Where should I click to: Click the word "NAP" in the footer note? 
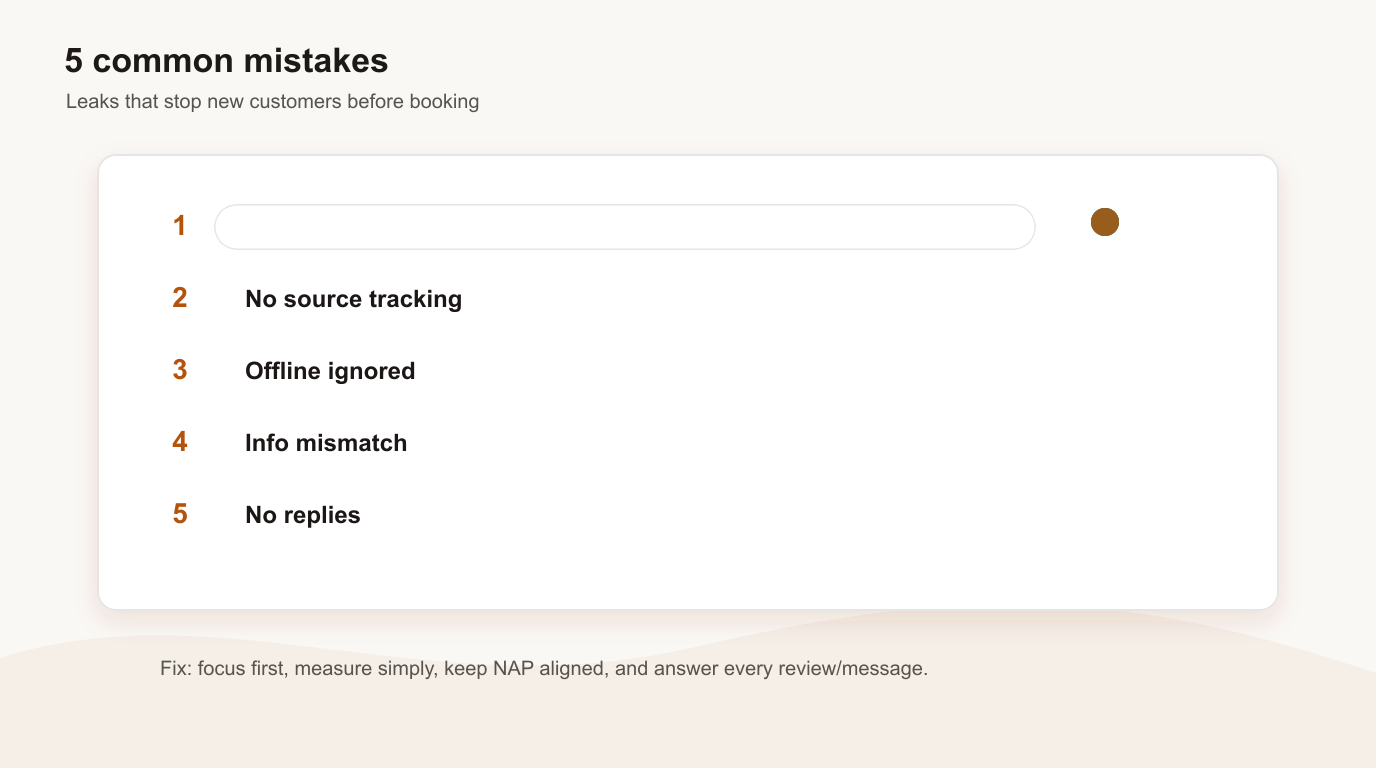(x=514, y=668)
